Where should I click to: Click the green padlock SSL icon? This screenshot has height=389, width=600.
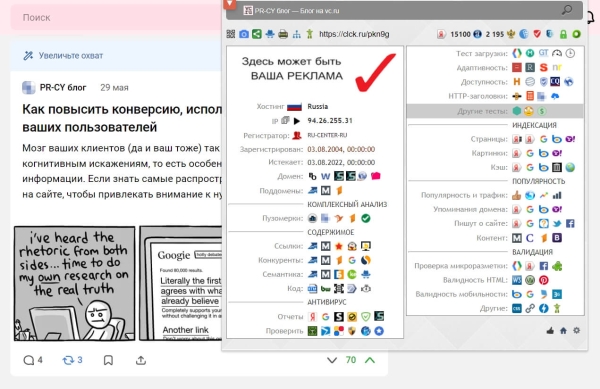[563, 34]
